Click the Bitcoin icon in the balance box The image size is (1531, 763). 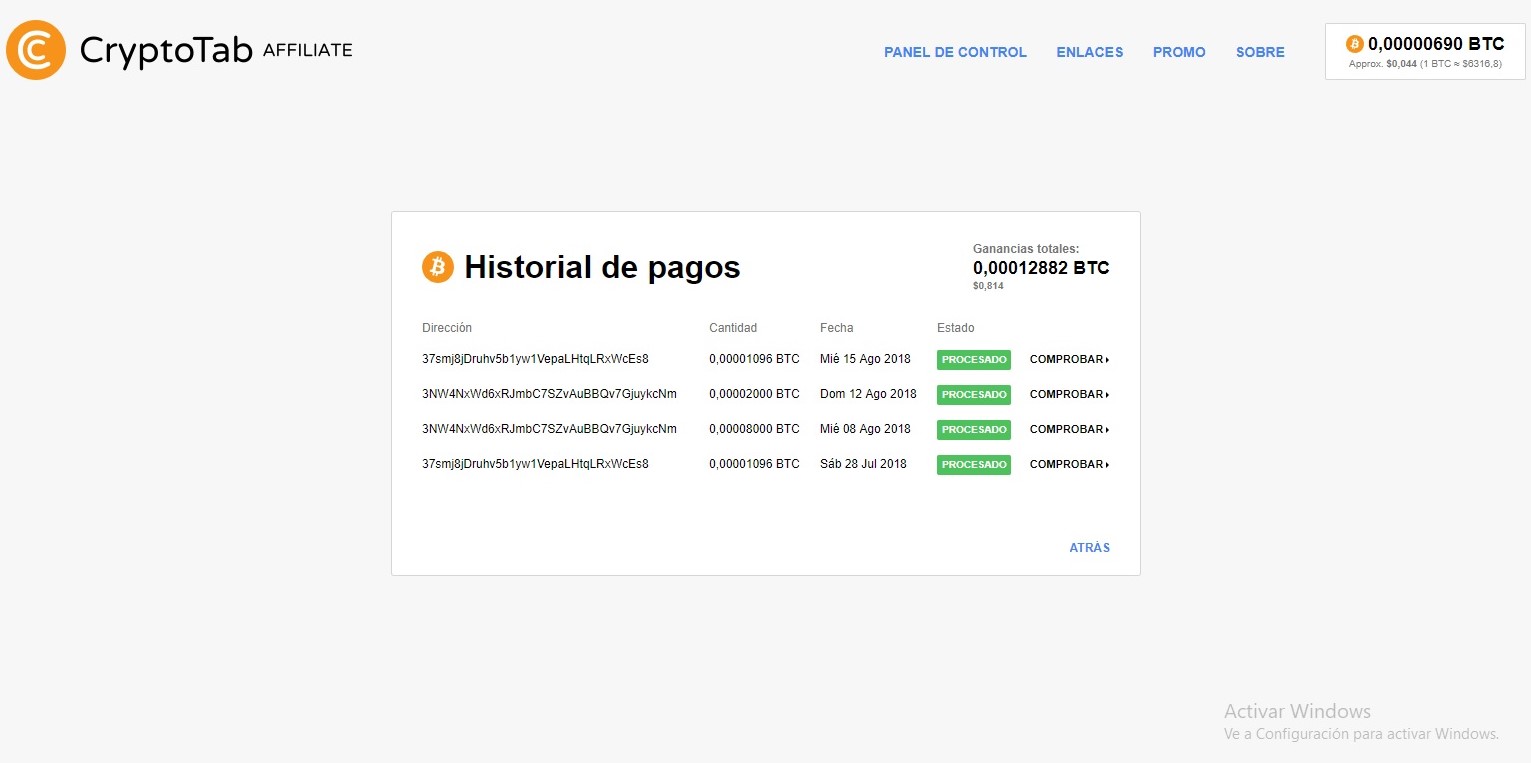click(1355, 44)
